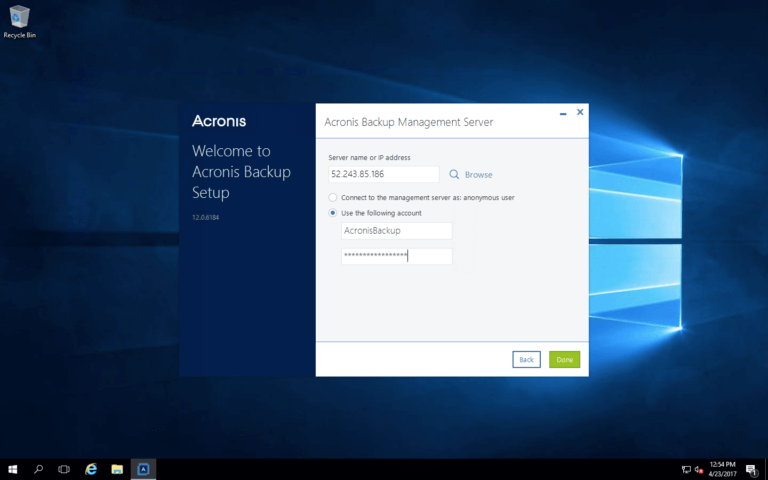Open the Action Center notifications icon
Viewport: 768px width, 480px height.
click(751, 470)
